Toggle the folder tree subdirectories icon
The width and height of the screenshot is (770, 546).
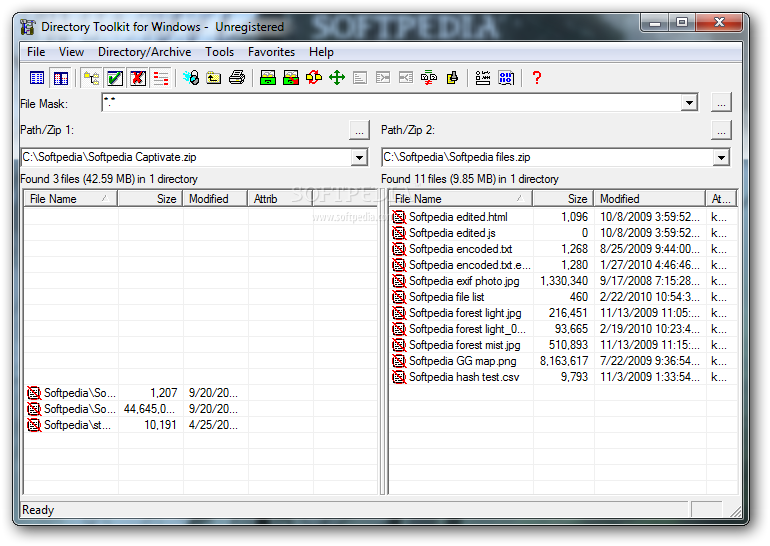91,78
